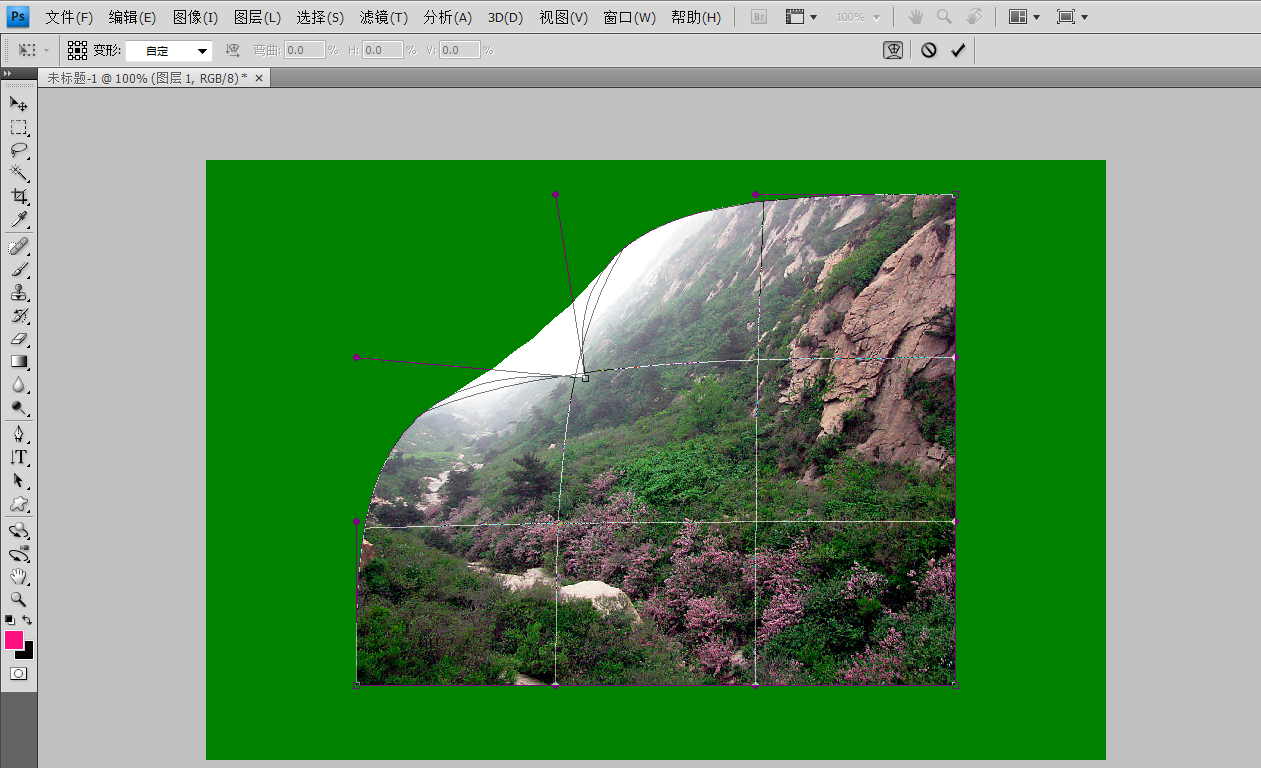Commit the warp transform with checkmark
Screen dimensions: 1261x768
958,50
